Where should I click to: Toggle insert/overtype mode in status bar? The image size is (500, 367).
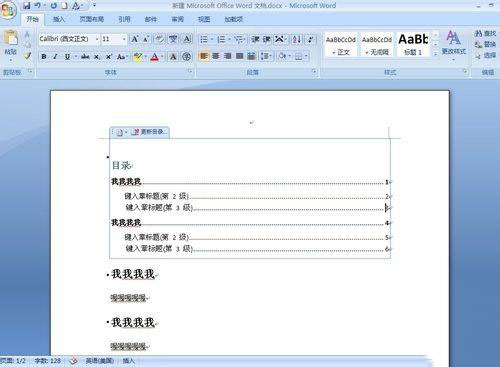pyautogui.click(x=129, y=361)
